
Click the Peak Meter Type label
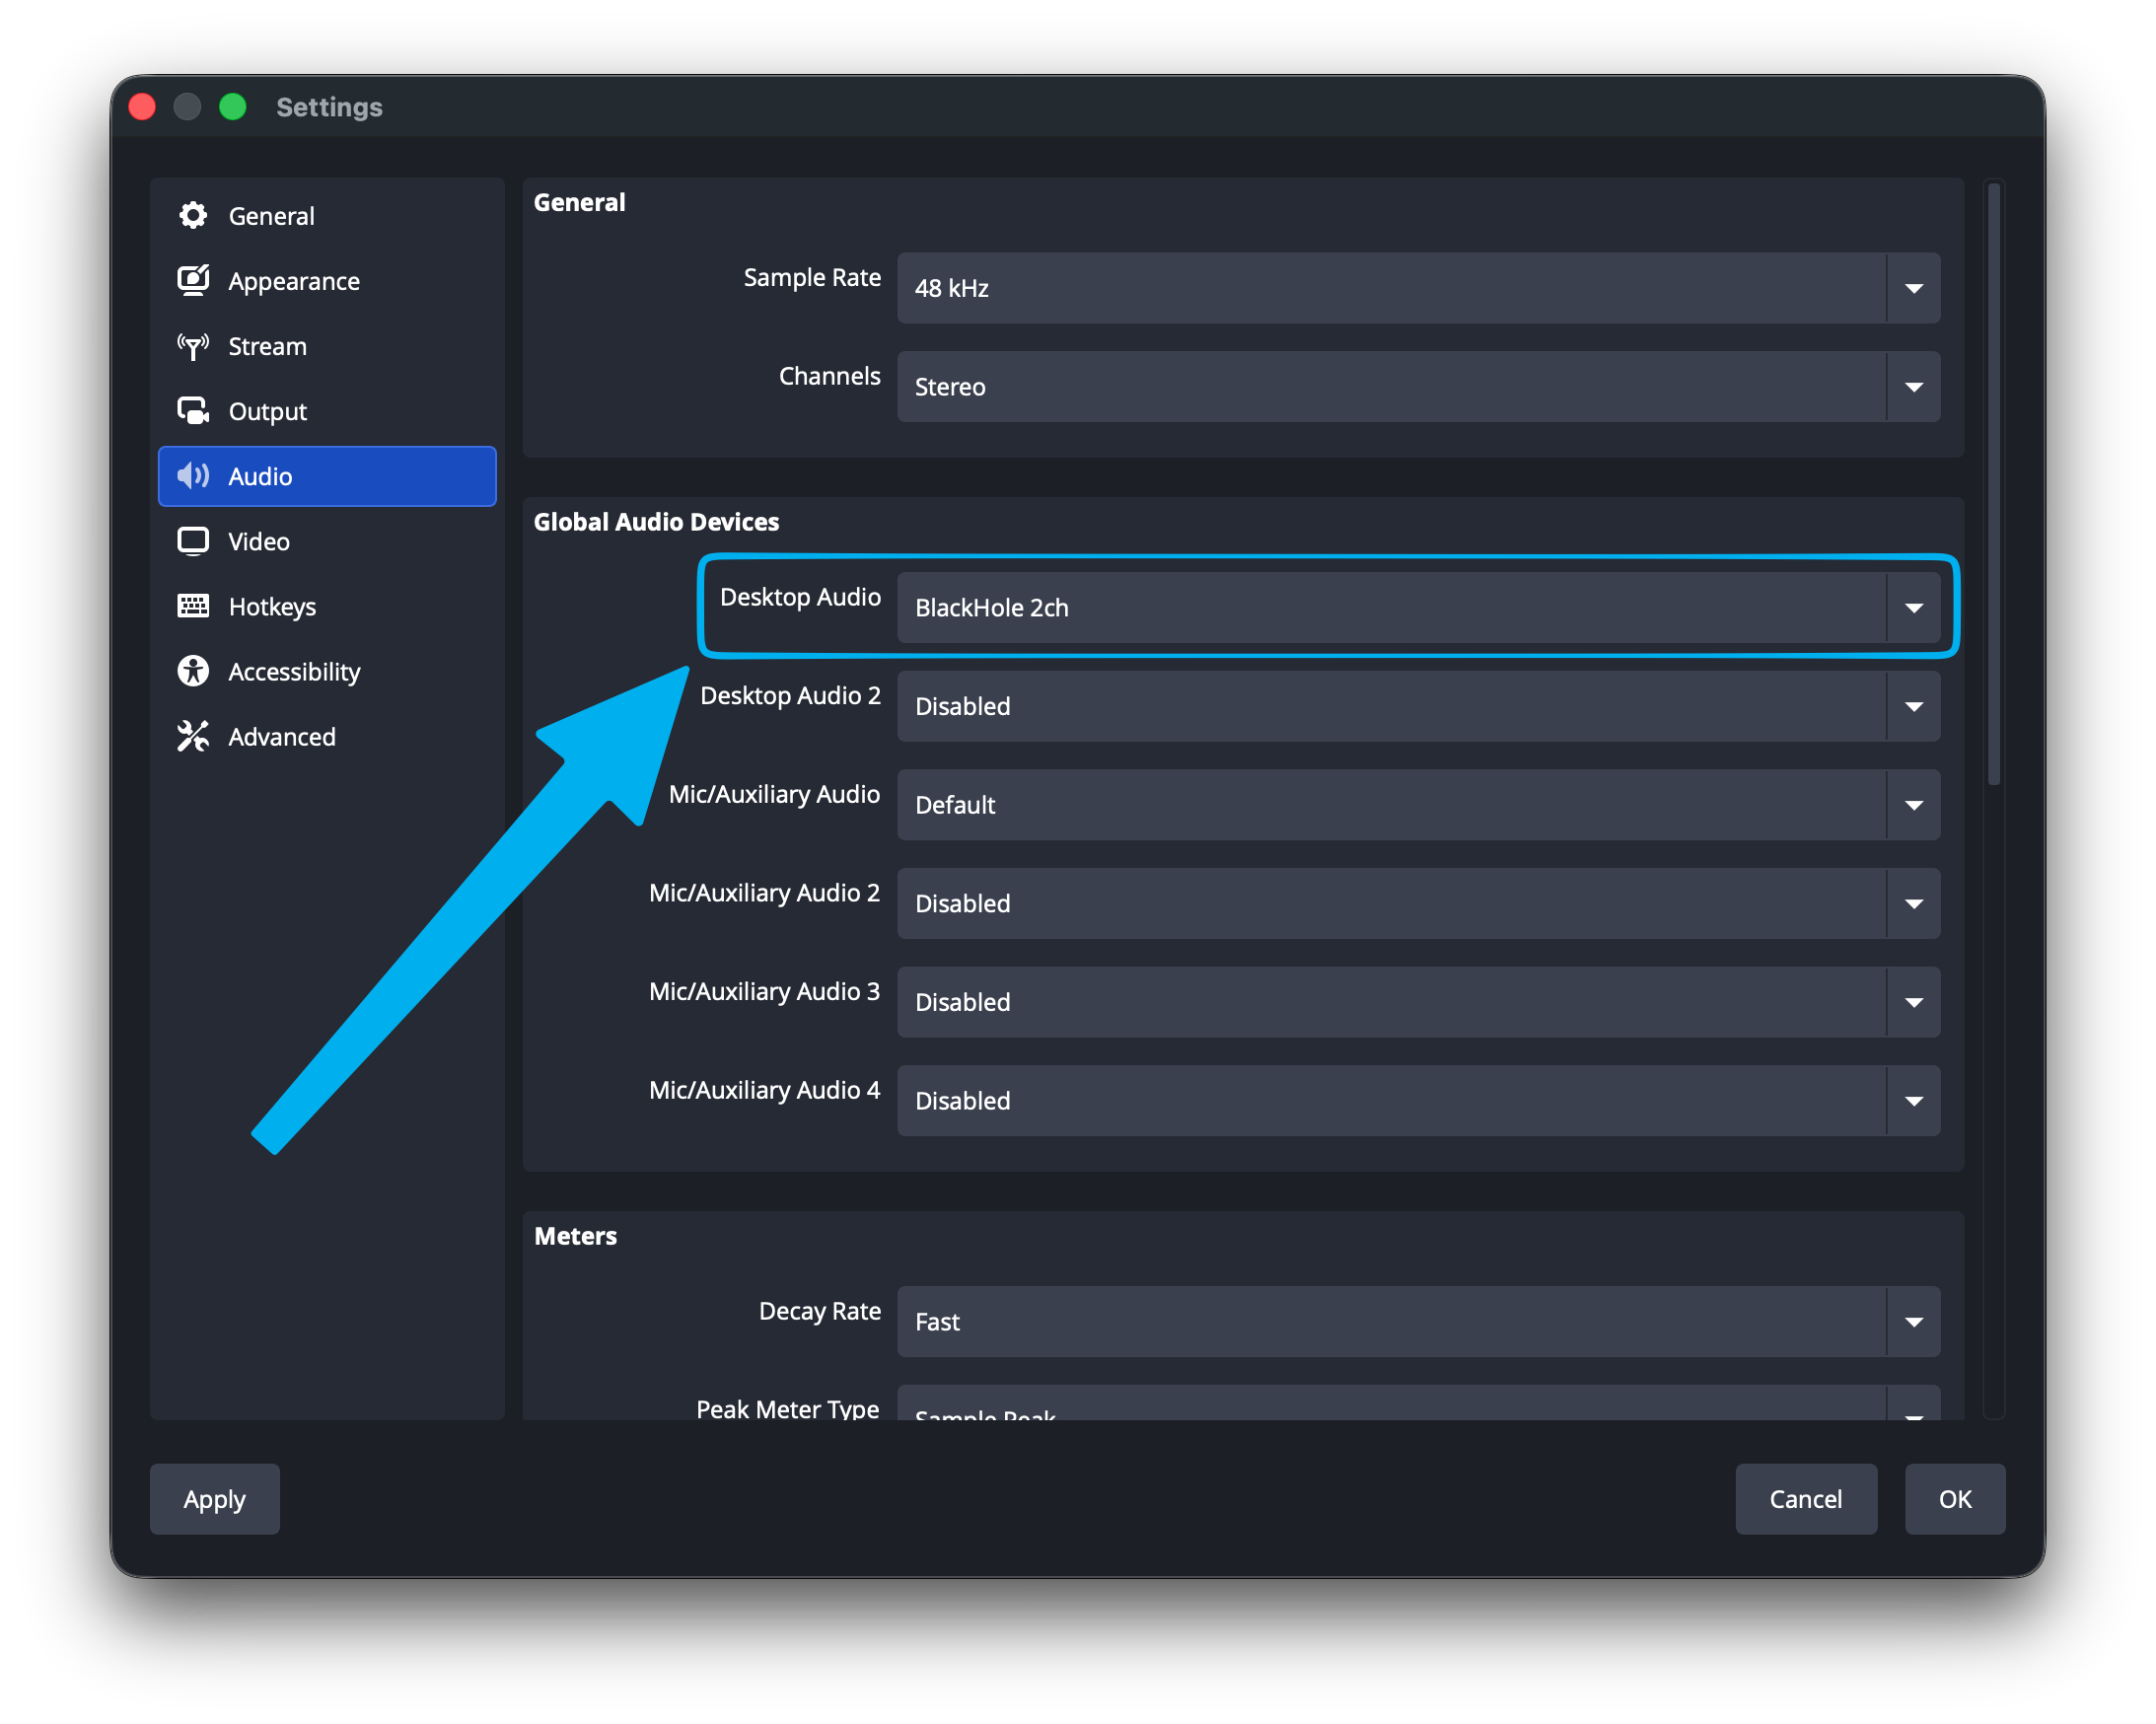(x=788, y=1408)
